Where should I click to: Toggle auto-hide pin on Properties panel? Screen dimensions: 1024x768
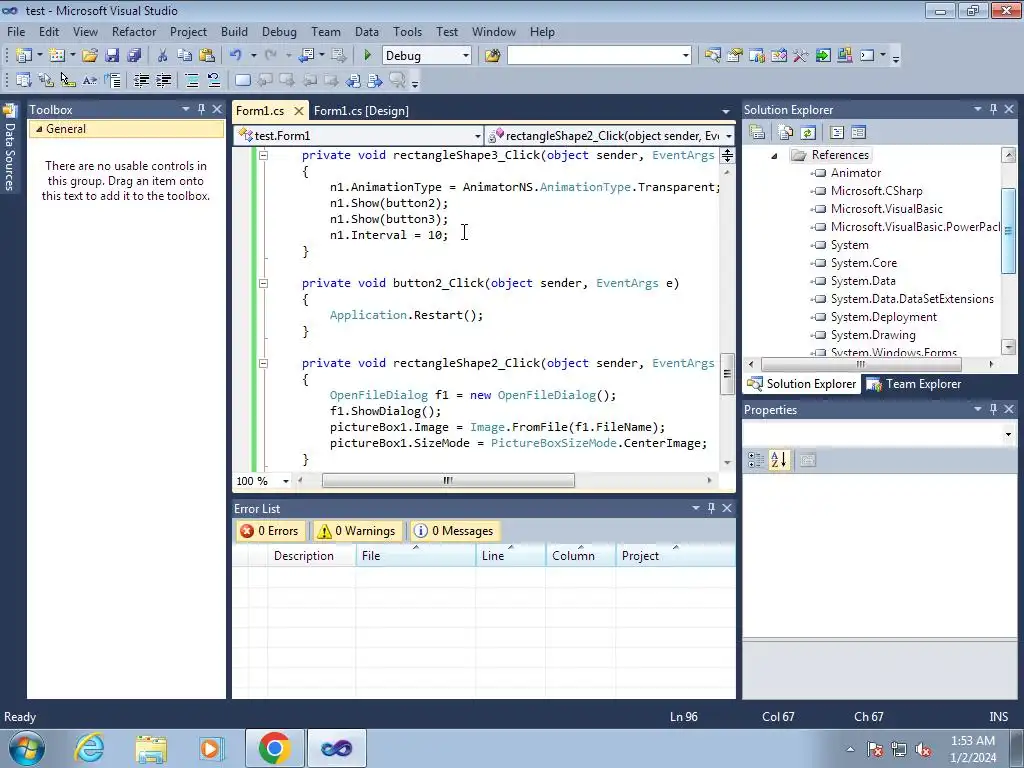[x=993, y=409]
